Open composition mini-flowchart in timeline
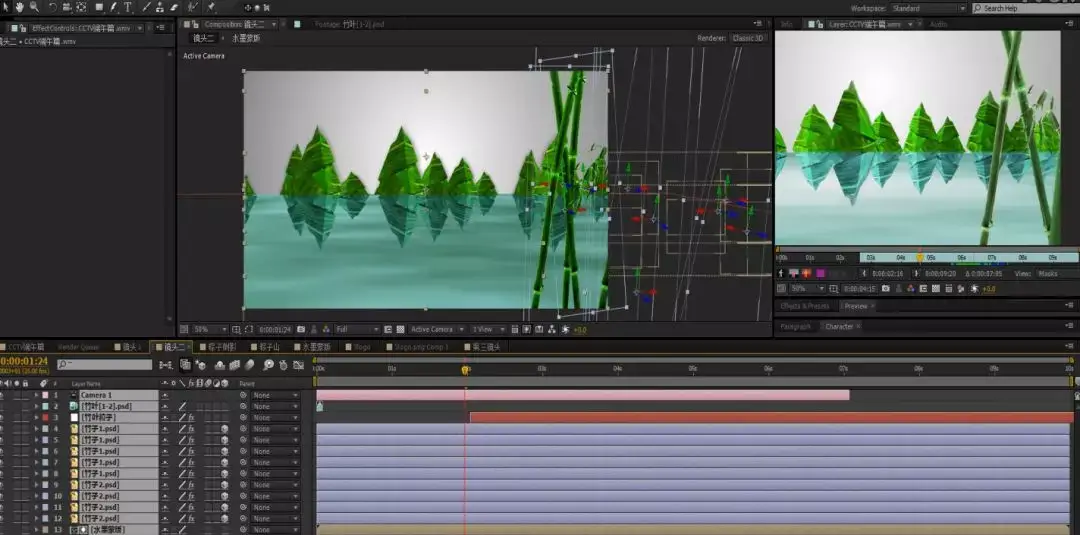This screenshot has height=535, width=1080. [x=166, y=365]
